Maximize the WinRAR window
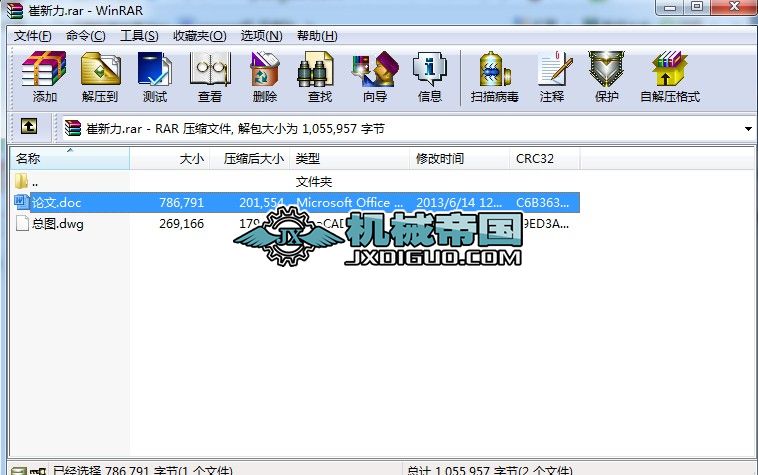The height and width of the screenshot is (475, 758). point(697,7)
